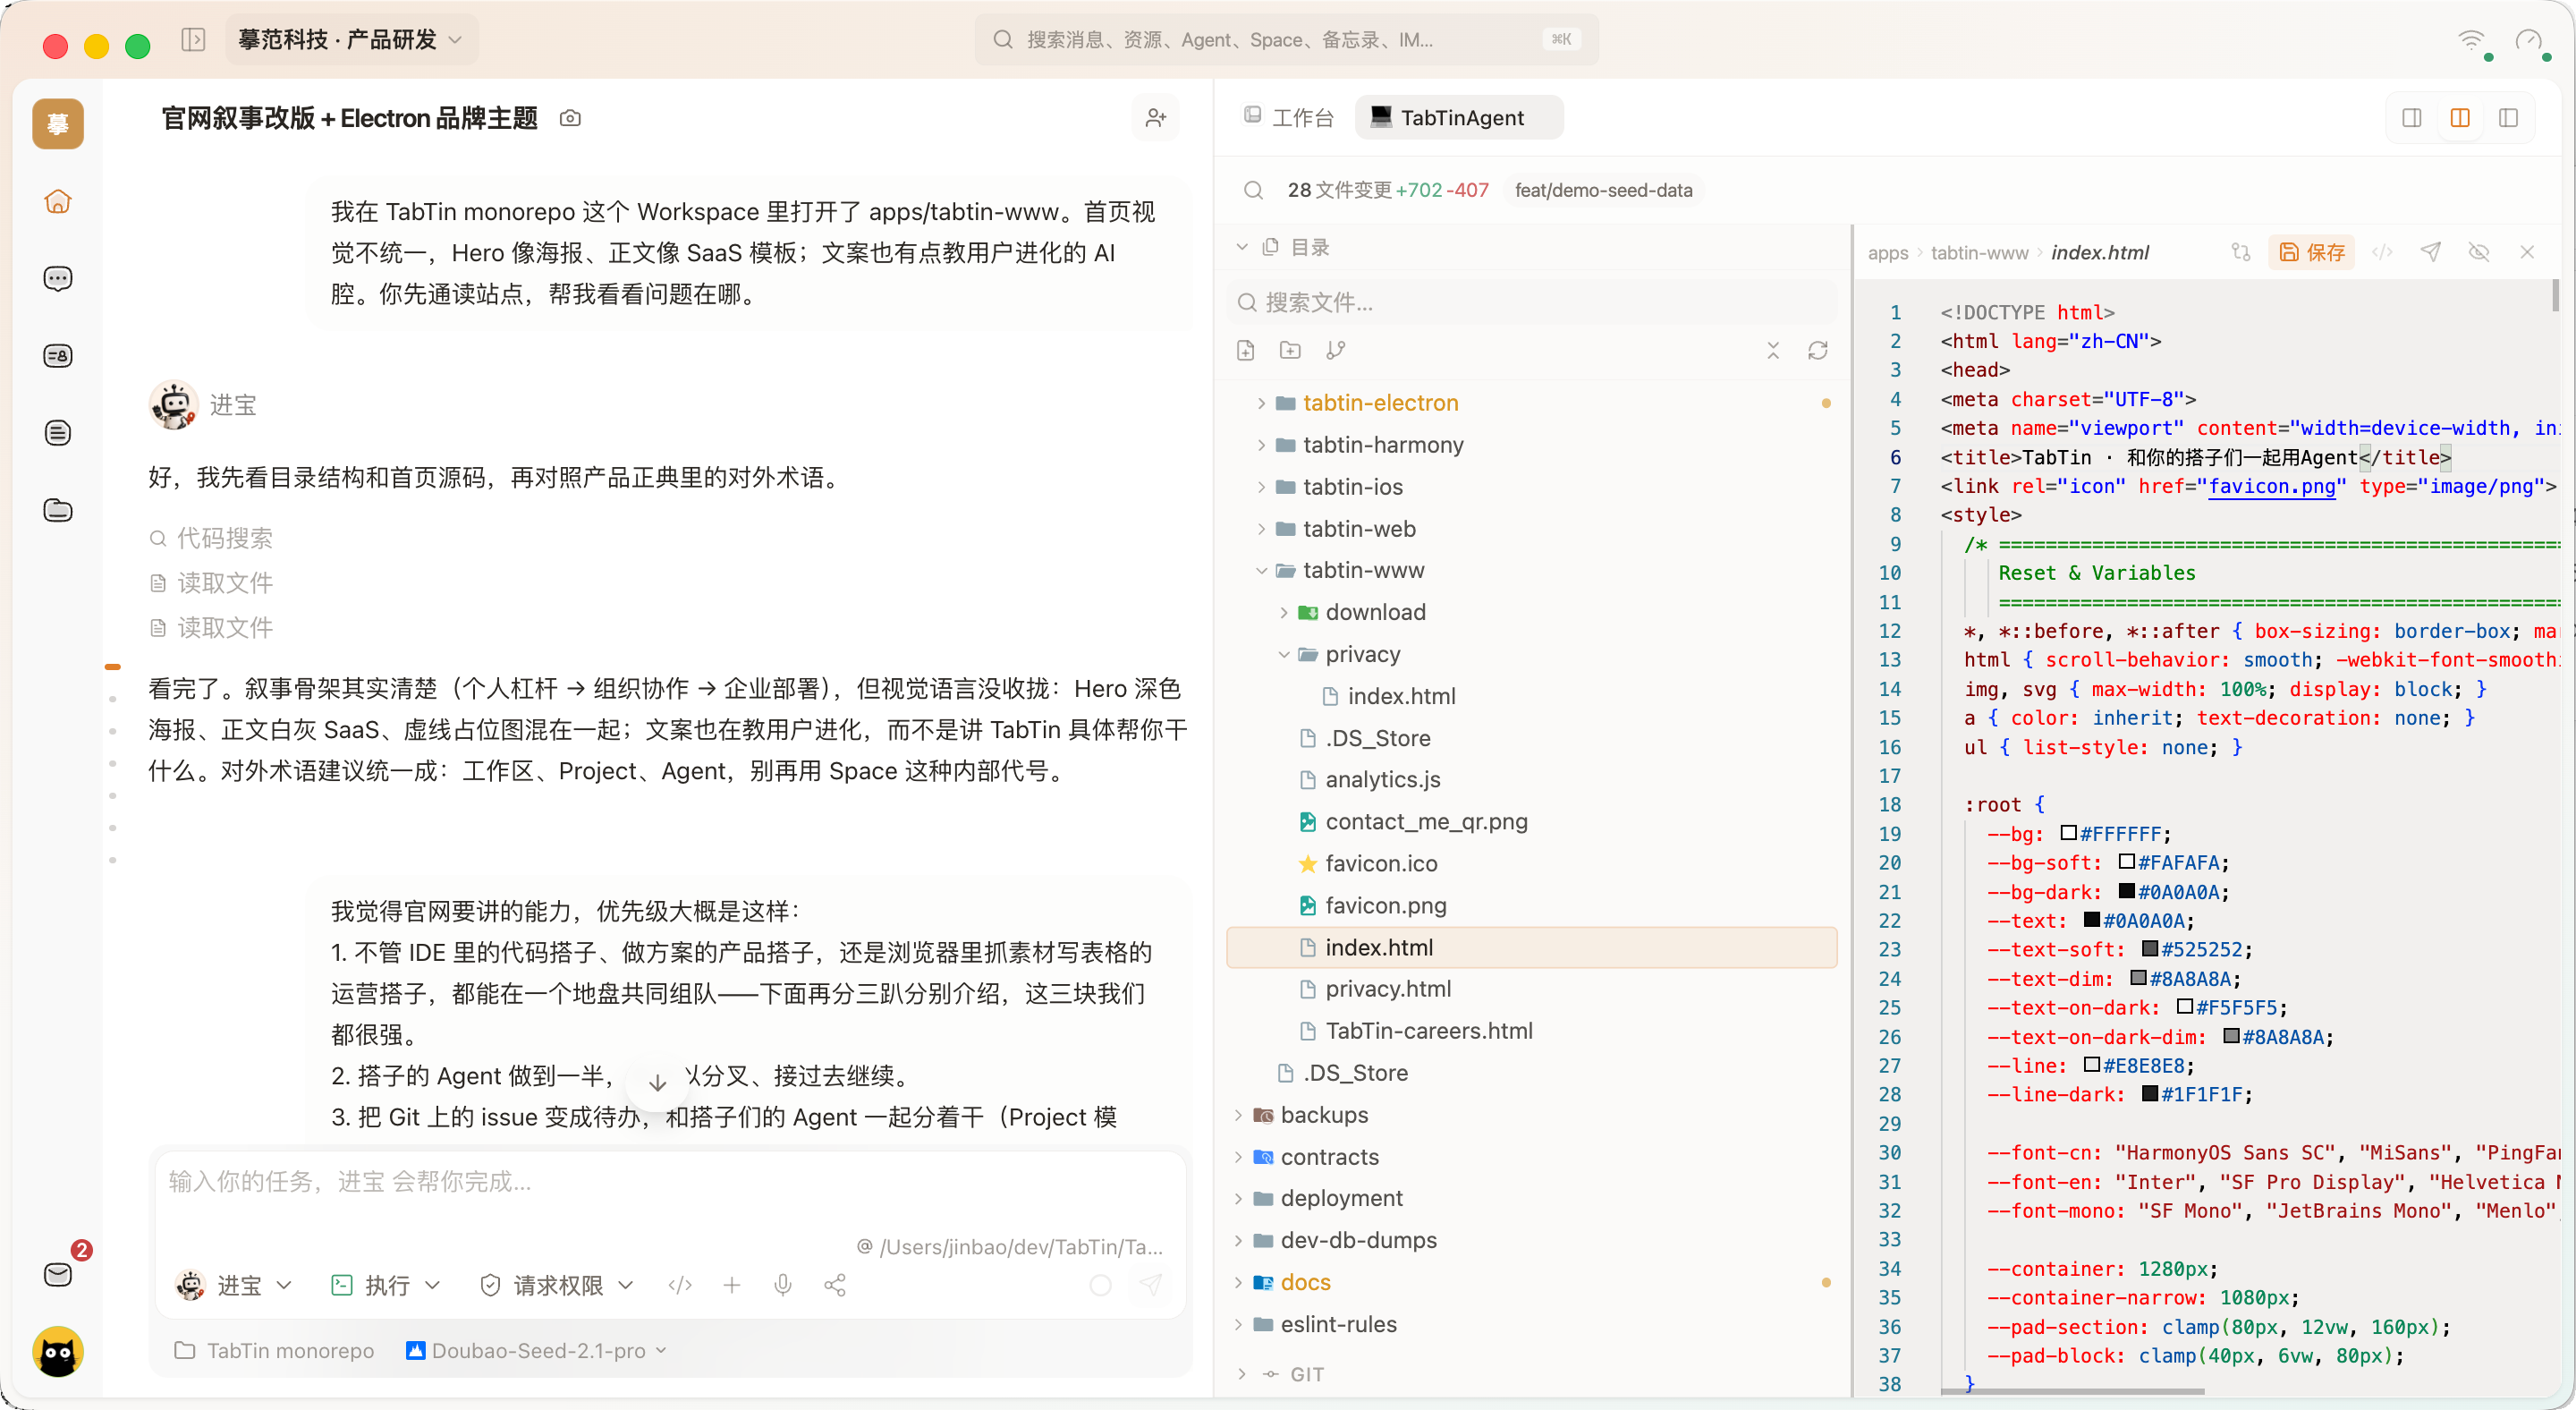Screen dimensions: 2576x1410
Task: Open the chat bubble icon in sidebar
Action: [x=57, y=278]
